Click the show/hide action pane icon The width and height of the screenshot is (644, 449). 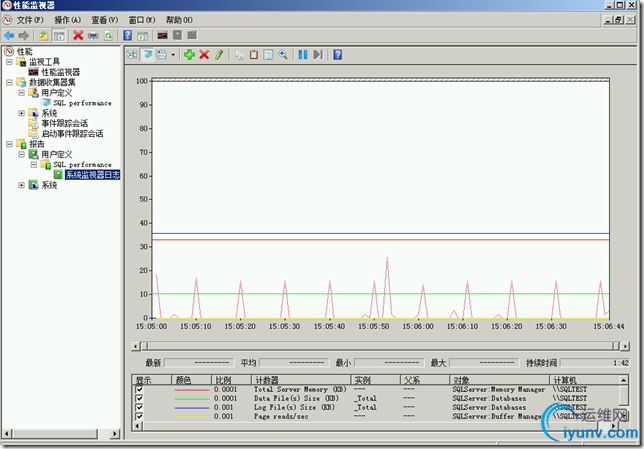coord(143,36)
